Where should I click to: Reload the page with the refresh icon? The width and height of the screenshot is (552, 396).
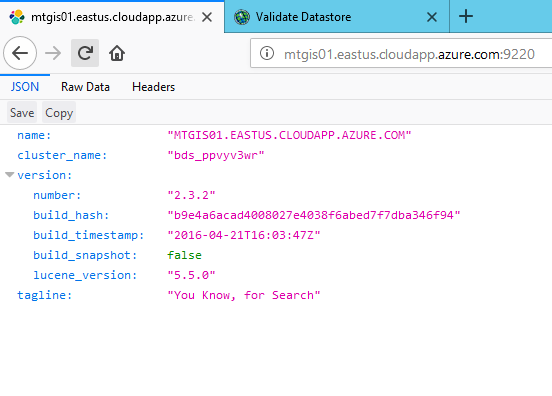pyautogui.click(x=85, y=53)
